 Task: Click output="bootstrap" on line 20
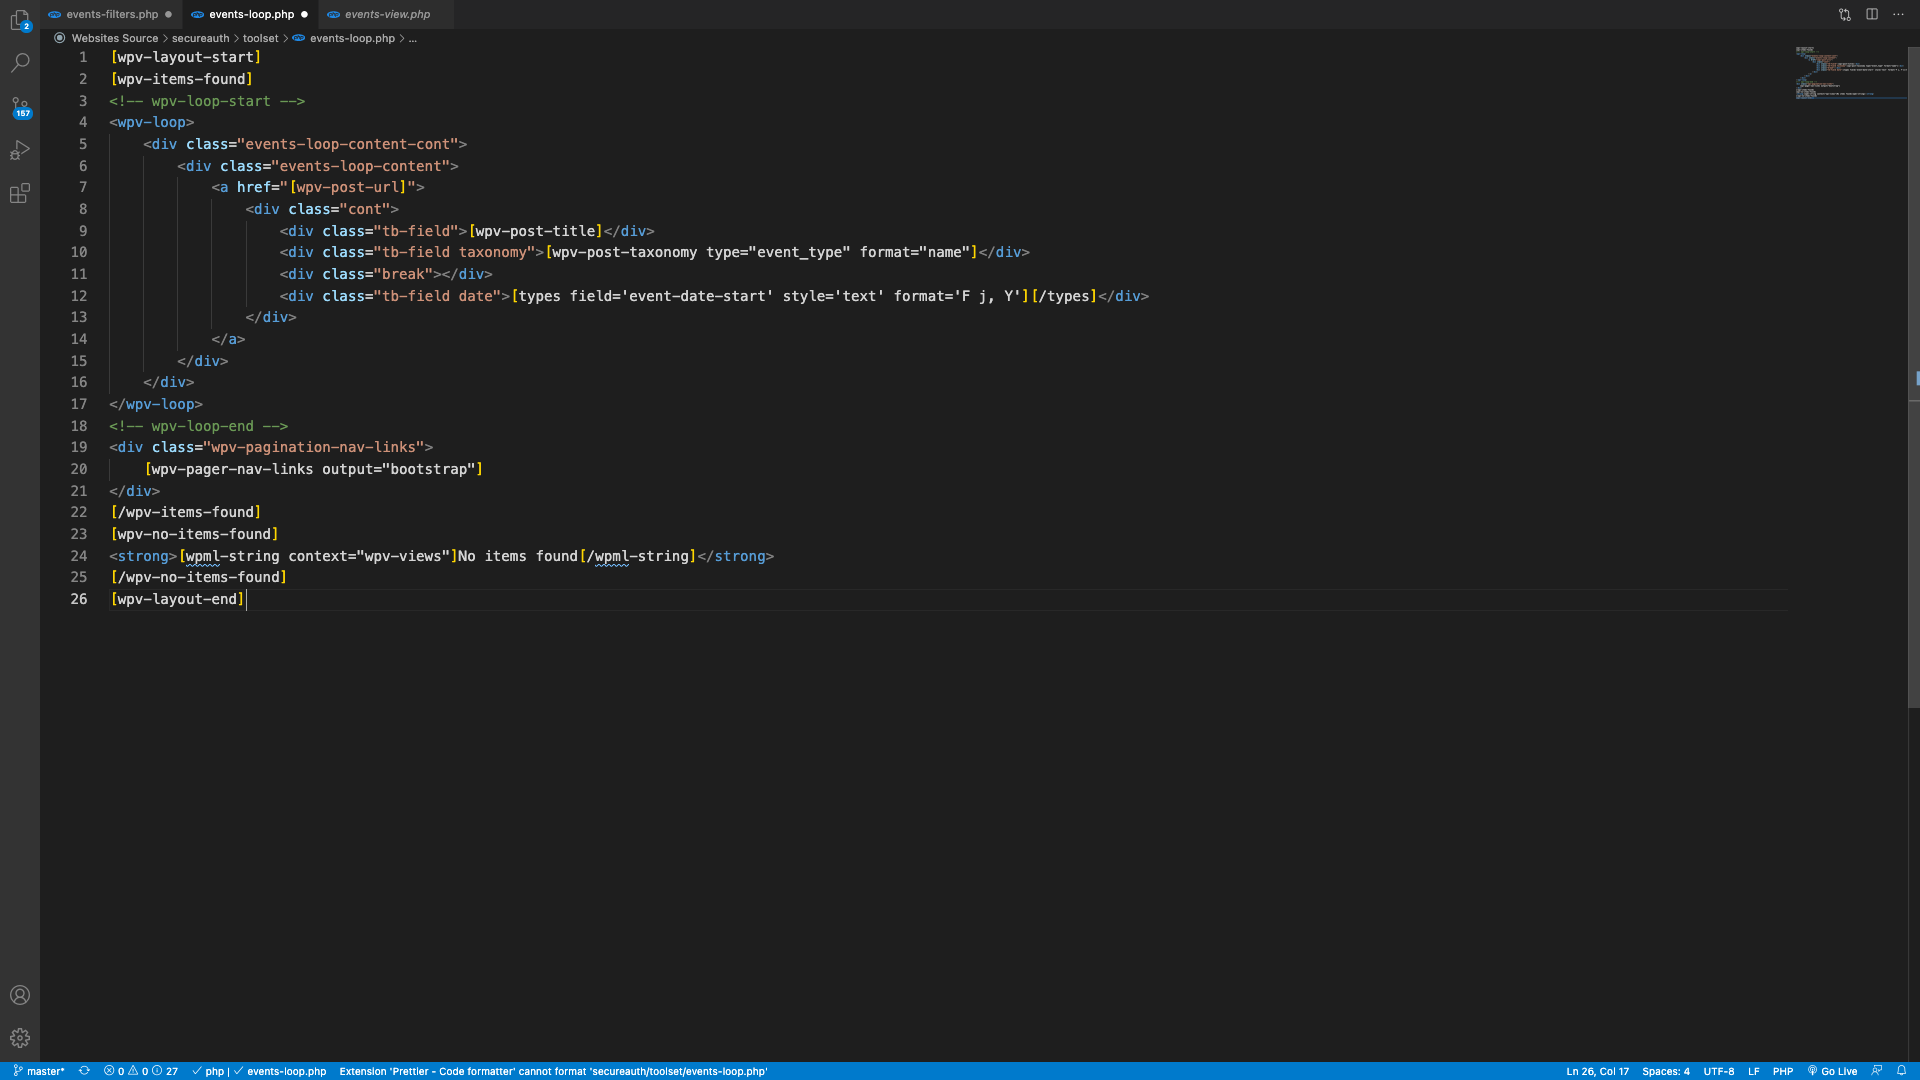(398, 469)
